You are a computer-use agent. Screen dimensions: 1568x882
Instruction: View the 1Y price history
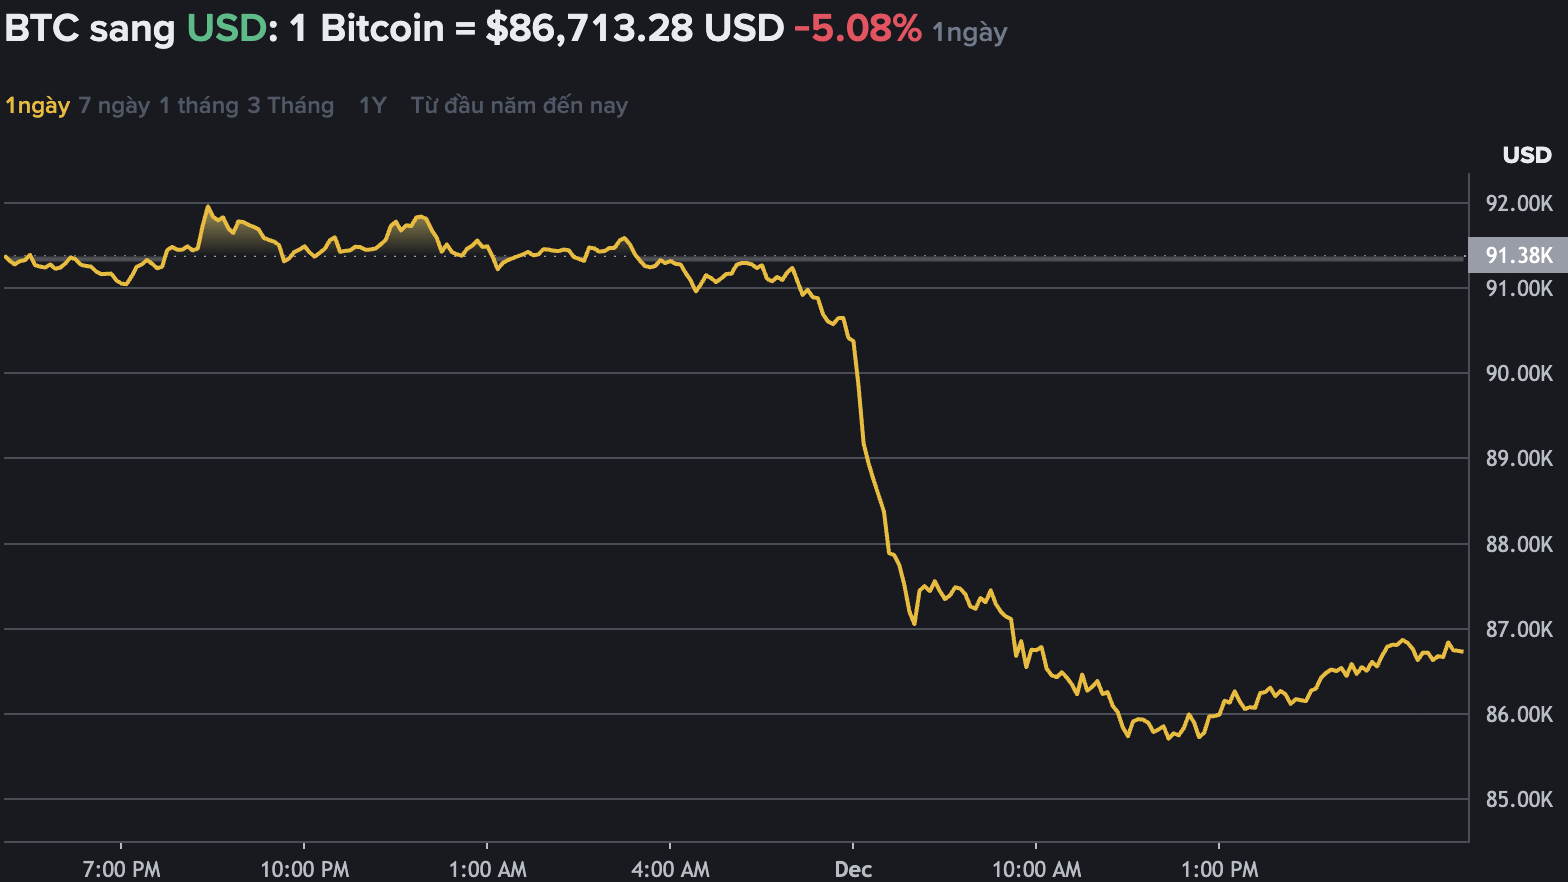370,105
